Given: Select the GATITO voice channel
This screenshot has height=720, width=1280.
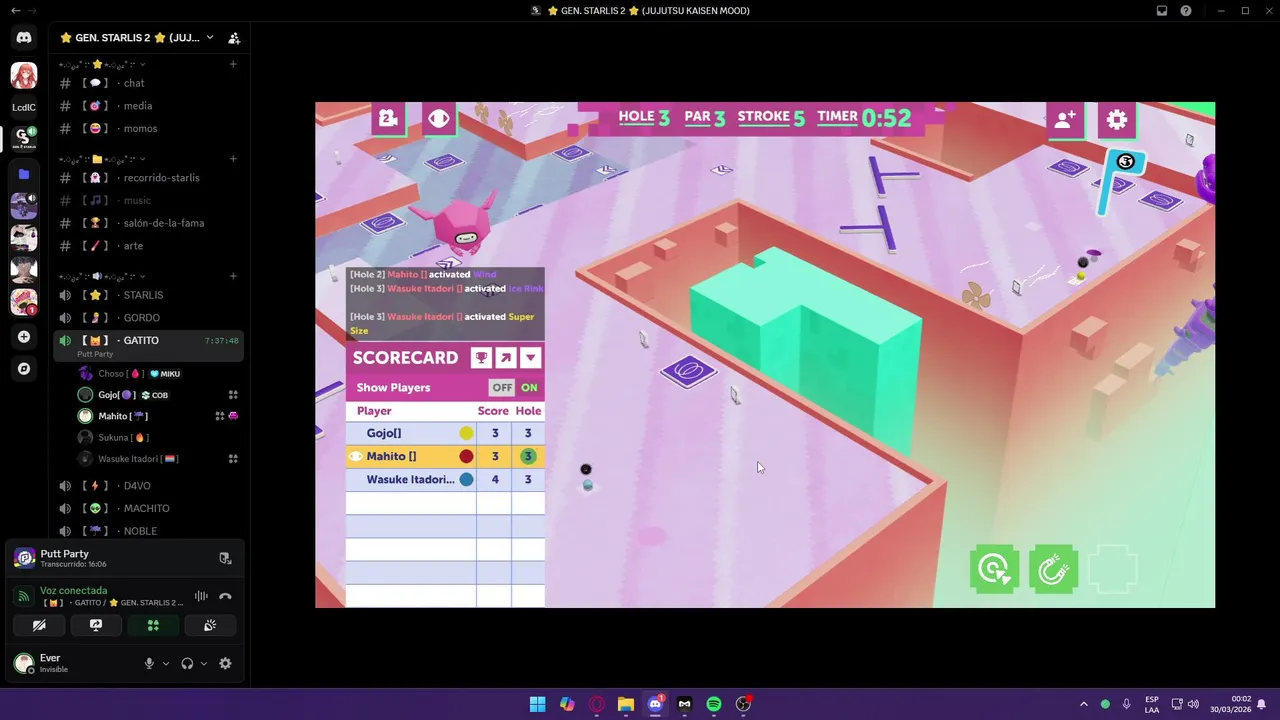Looking at the screenshot, I should [x=150, y=345].
